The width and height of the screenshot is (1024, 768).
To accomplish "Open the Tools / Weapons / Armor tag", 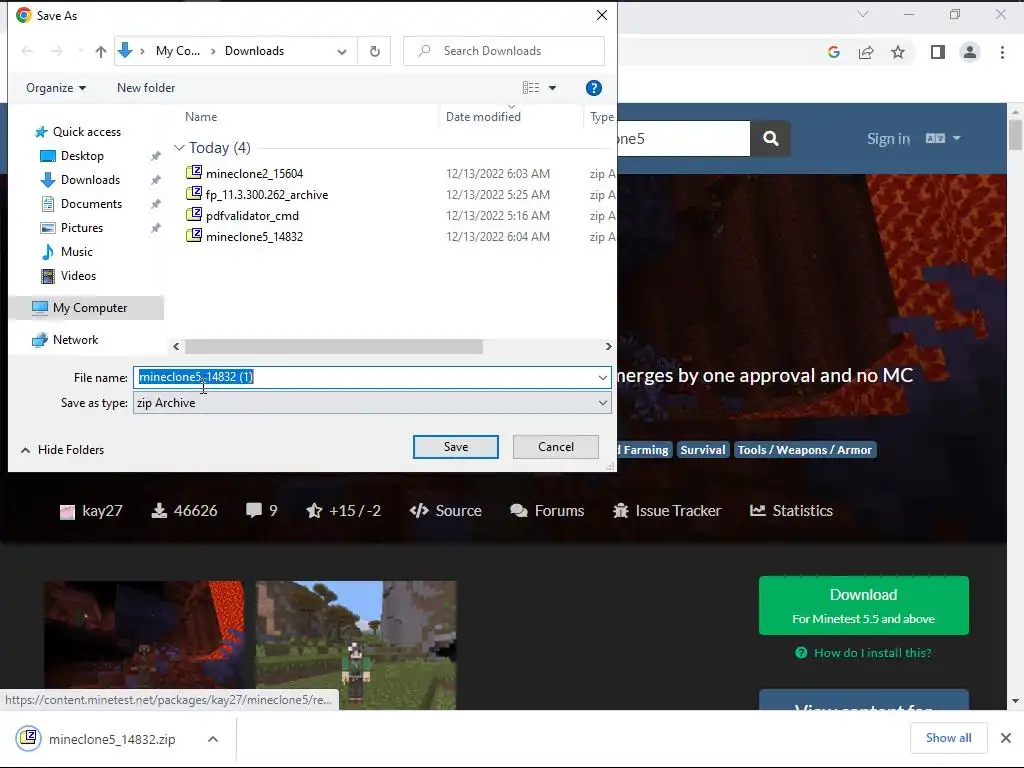I will pos(805,450).
